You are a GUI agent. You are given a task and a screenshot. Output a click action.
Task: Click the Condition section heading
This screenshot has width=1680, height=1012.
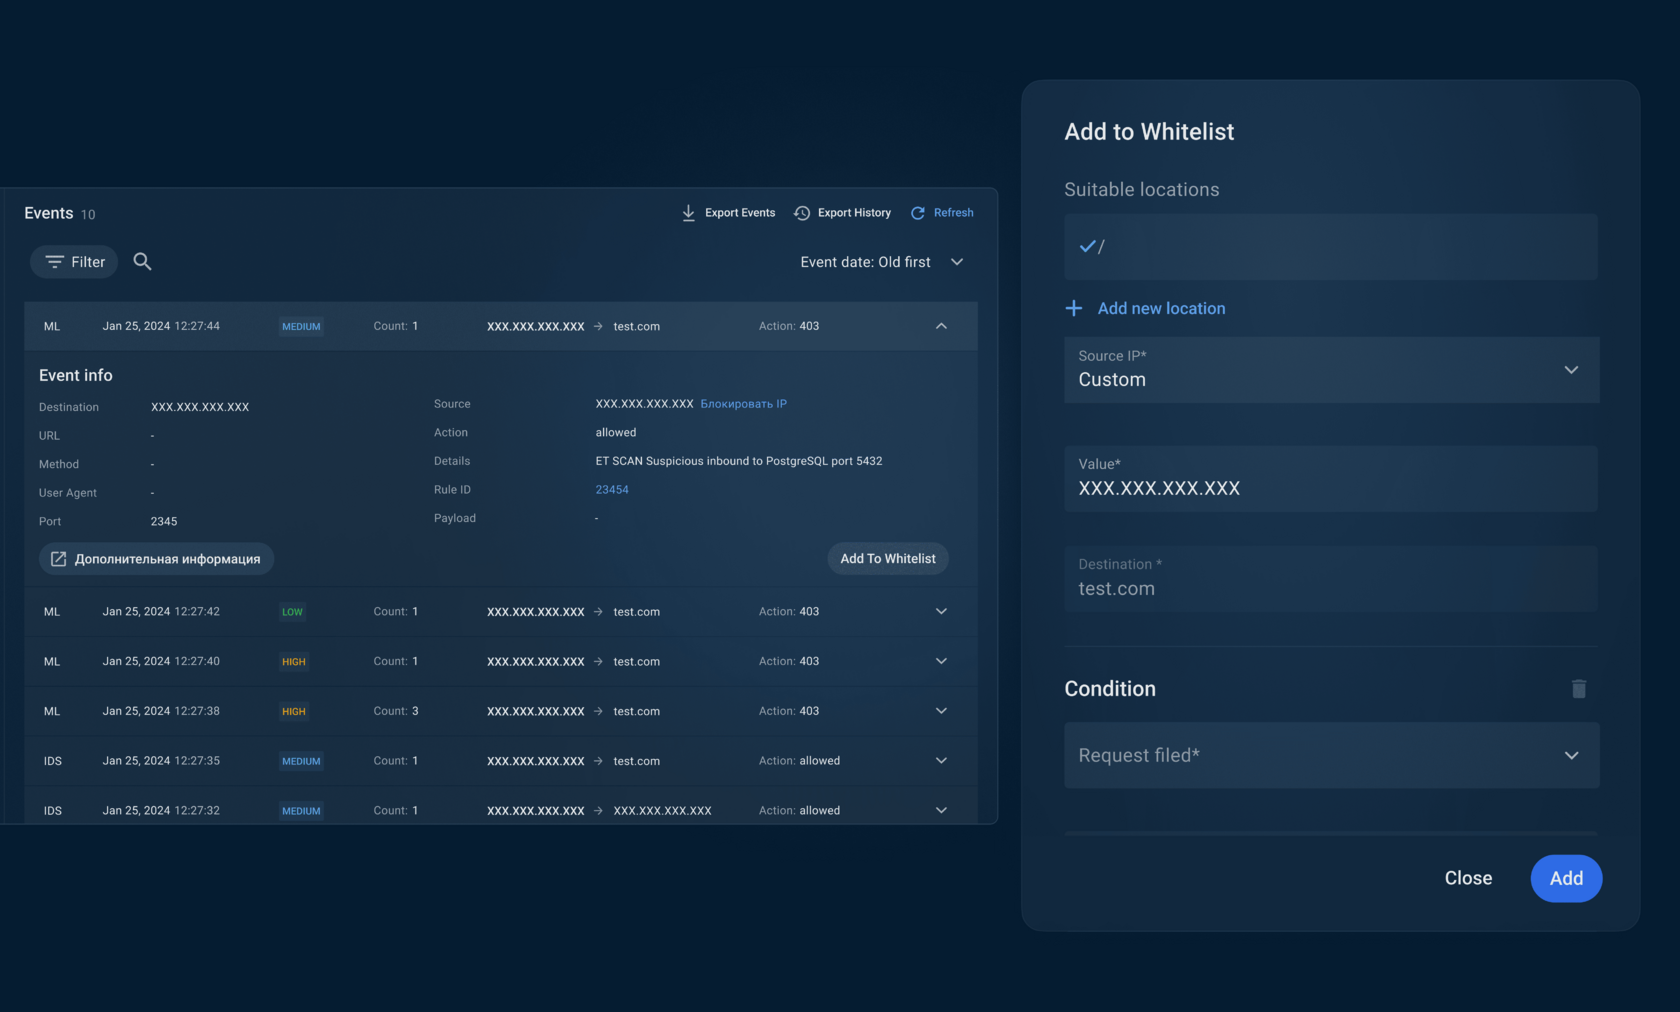[x=1110, y=689]
